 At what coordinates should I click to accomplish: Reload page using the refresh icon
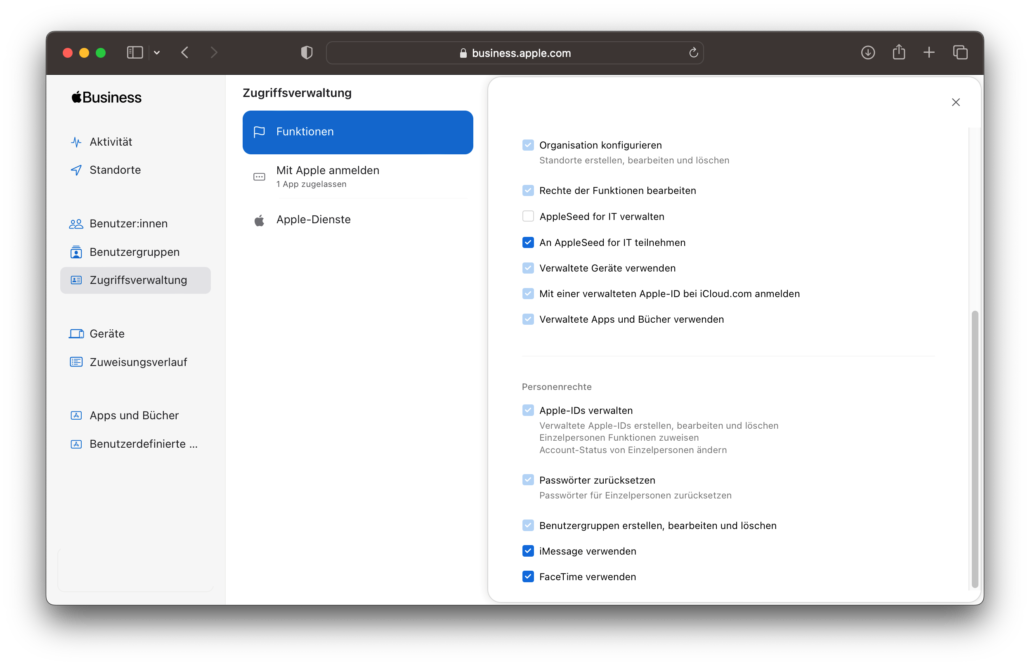coord(693,53)
